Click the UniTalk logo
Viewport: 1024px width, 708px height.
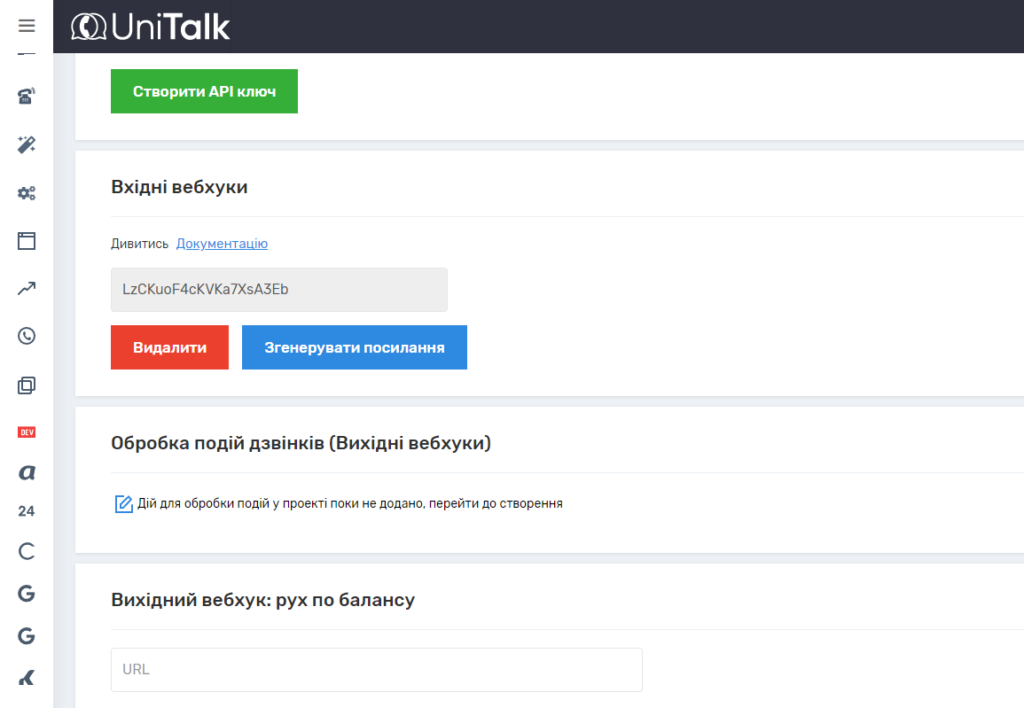coord(150,27)
